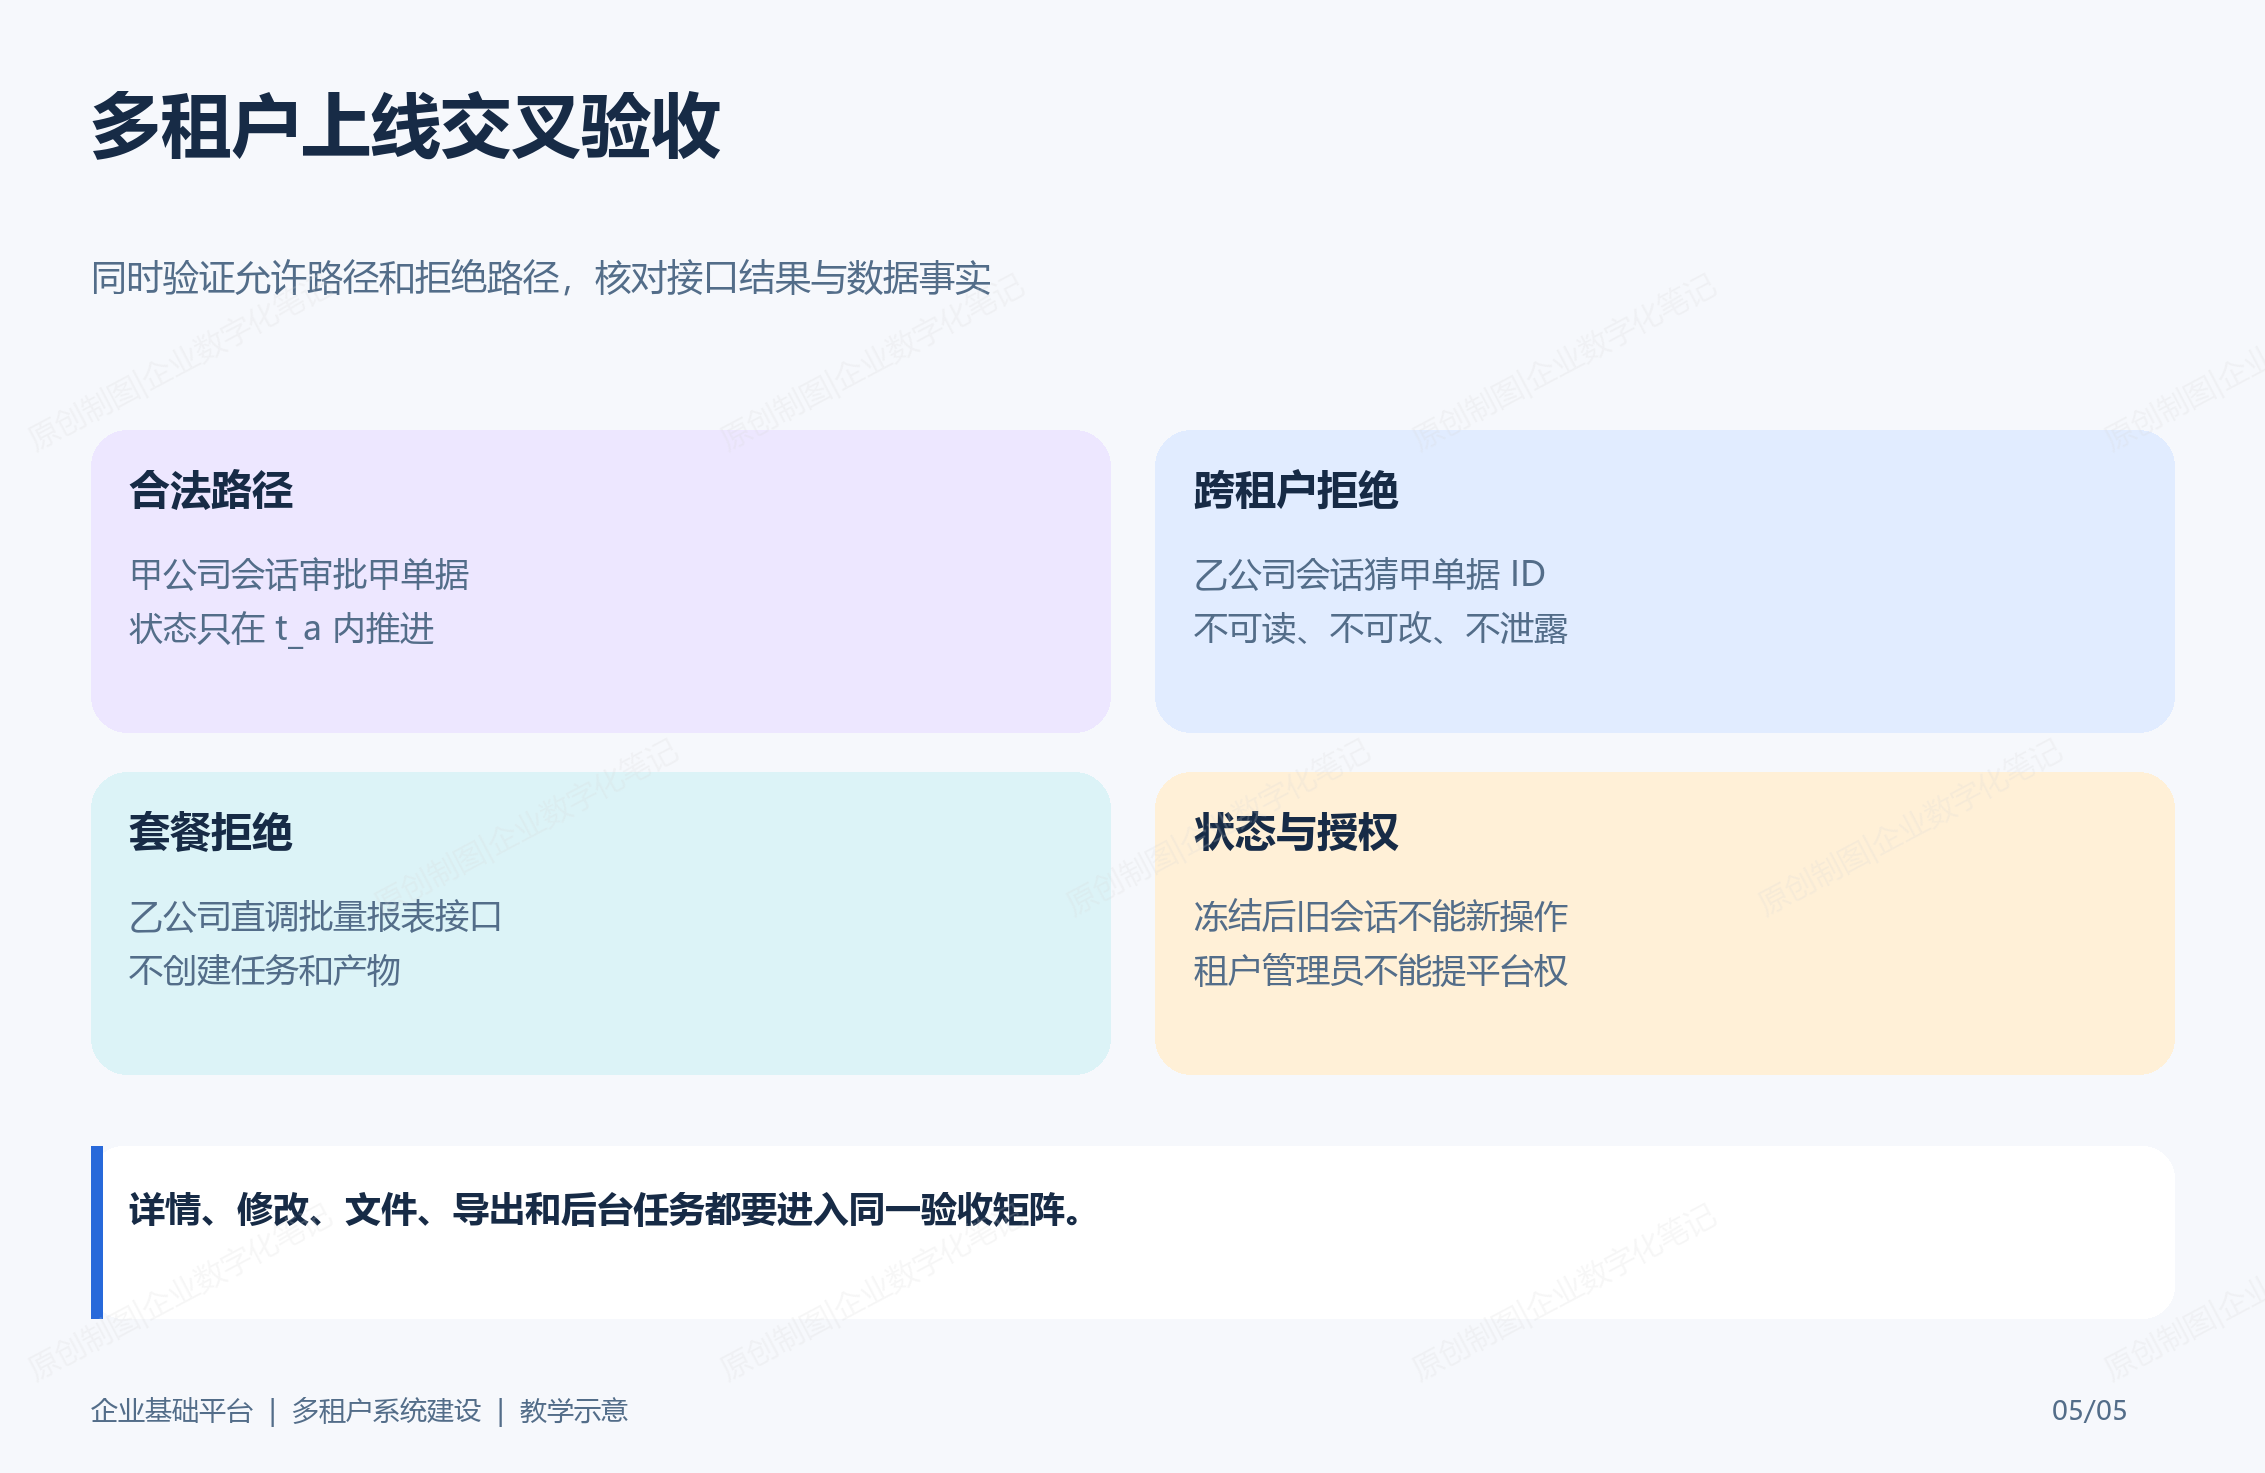Click the callout sentence starting with 详情、修改
The width and height of the screenshot is (2265, 1473).
point(605,1210)
